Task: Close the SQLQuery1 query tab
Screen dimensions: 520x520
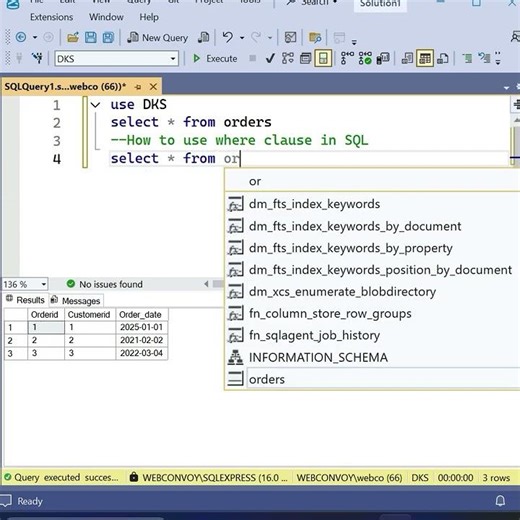Action: coord(153,87)
